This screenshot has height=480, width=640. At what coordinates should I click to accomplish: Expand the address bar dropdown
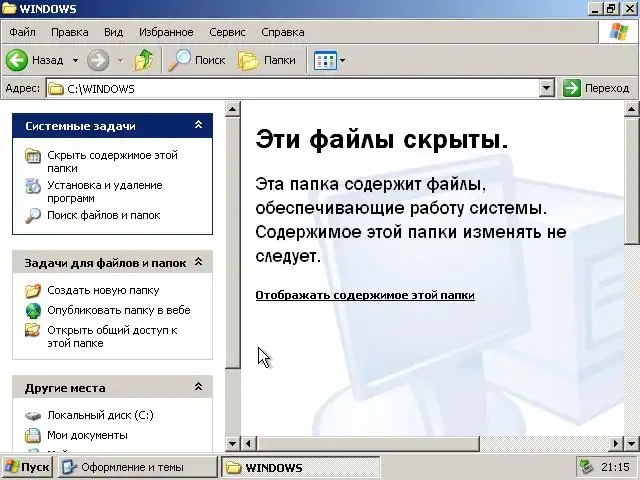[x=546, y=88]
